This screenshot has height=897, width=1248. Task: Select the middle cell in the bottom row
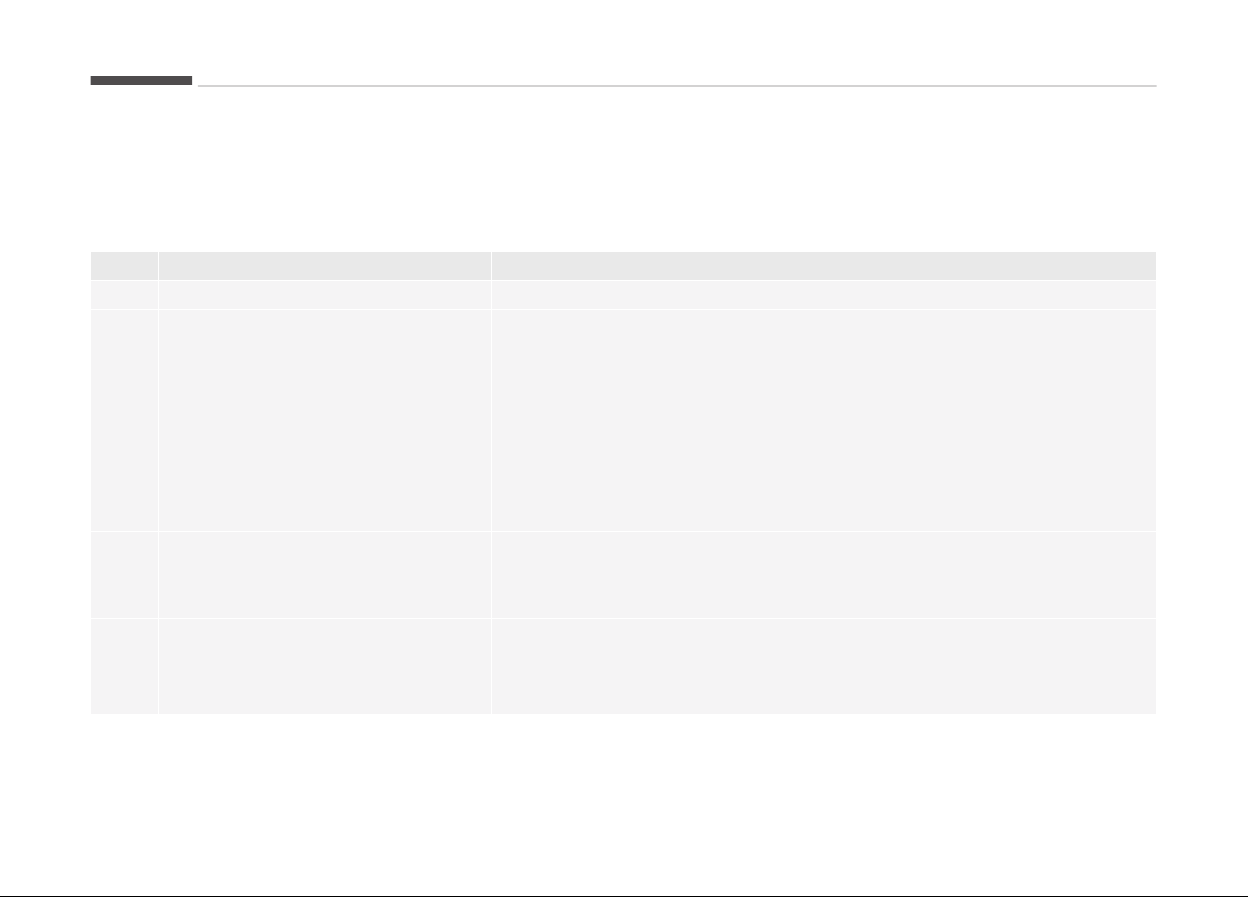point(324,666)
